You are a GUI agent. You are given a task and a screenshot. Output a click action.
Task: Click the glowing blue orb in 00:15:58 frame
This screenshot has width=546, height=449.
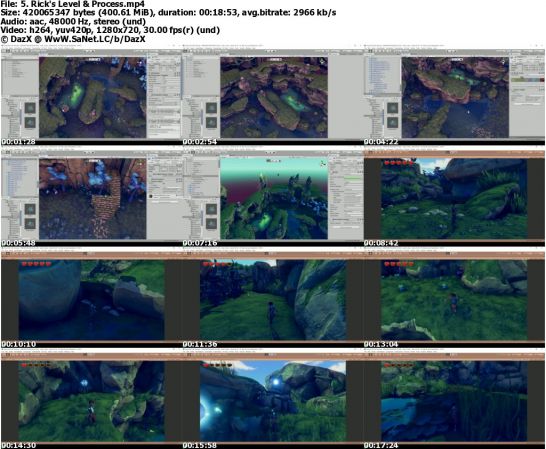coord(276,382)
